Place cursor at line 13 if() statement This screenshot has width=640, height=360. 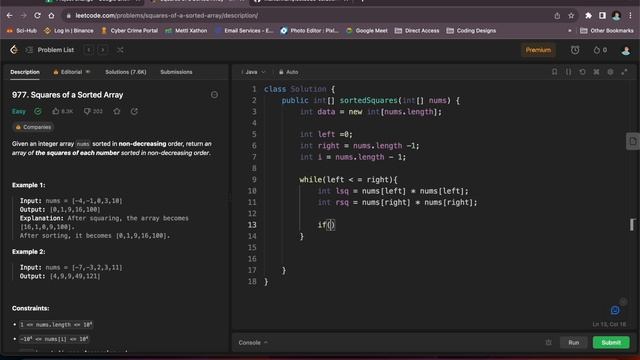(326, 225)
